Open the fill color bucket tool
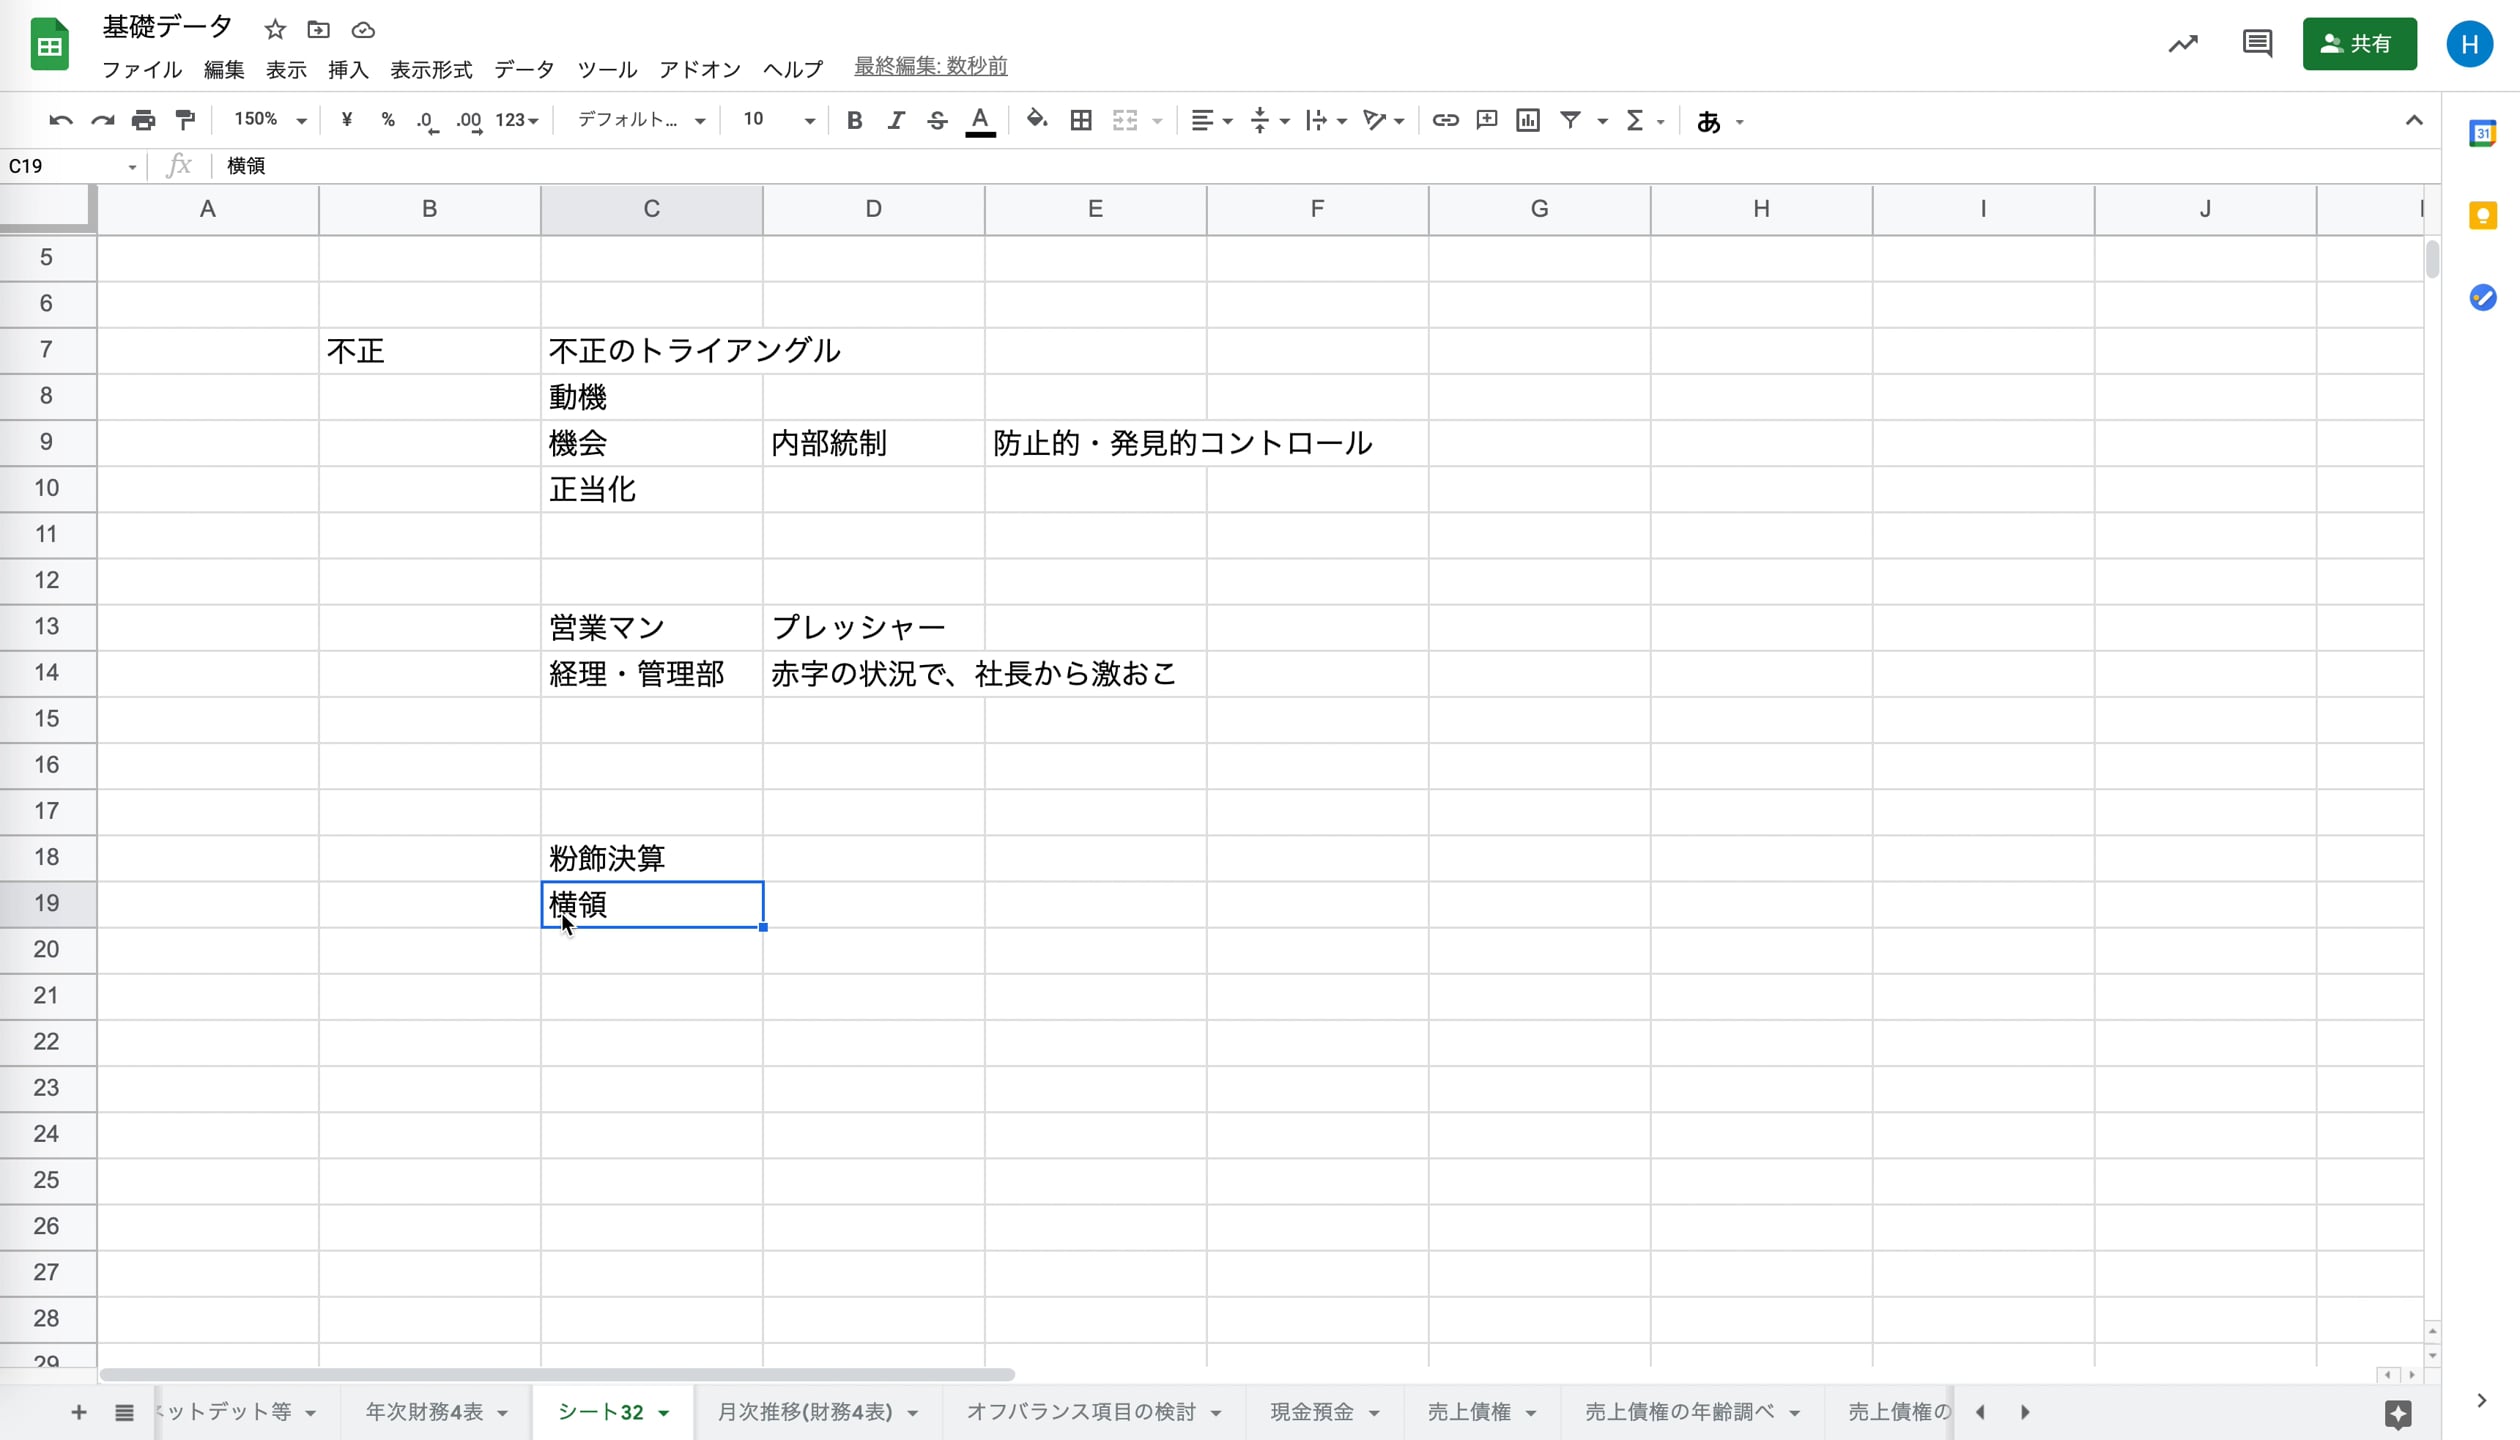This screenshot has width=2520, height=1440. click(x=1037, y=120)
